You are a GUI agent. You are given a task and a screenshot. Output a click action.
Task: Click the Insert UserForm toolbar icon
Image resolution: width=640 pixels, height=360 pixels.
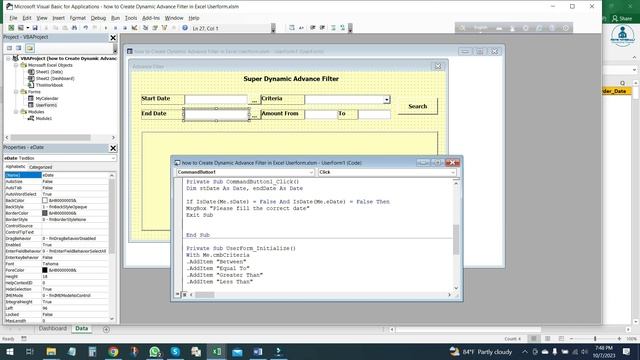(x=21, y=28)
